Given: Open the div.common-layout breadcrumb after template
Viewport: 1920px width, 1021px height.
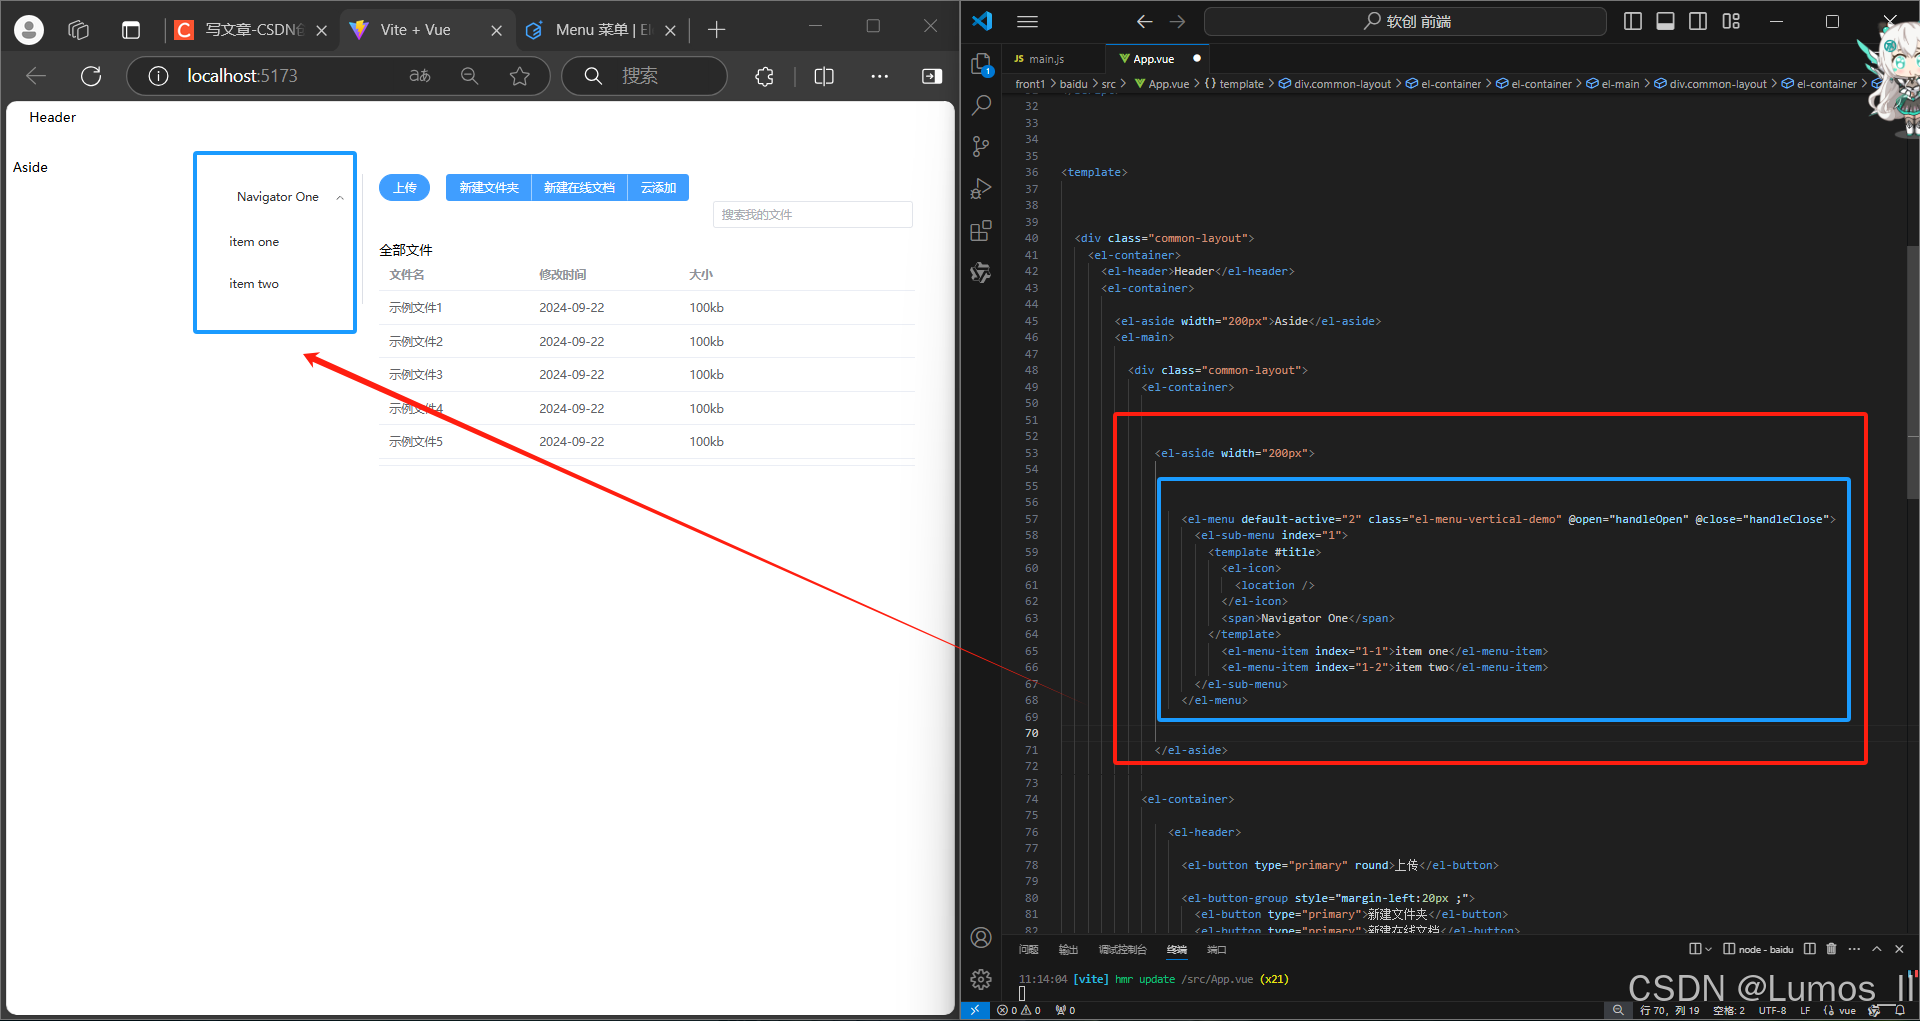Looking at the screenshot, I should tap(1335, 84).
